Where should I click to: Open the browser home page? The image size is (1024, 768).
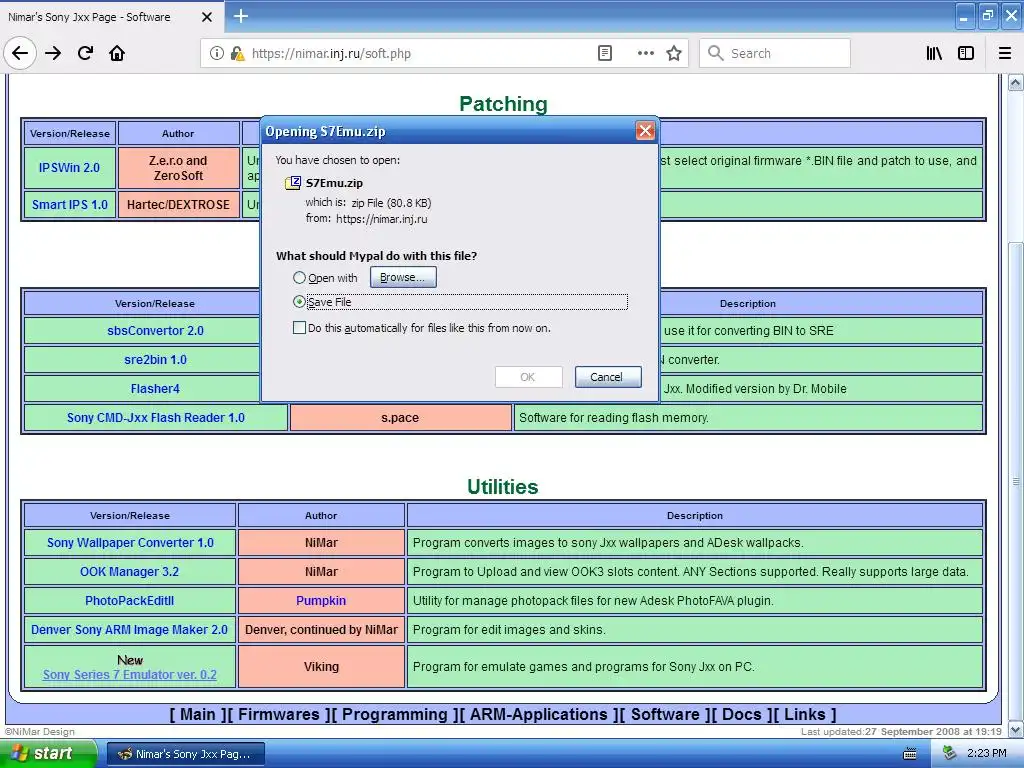(117, 53)
